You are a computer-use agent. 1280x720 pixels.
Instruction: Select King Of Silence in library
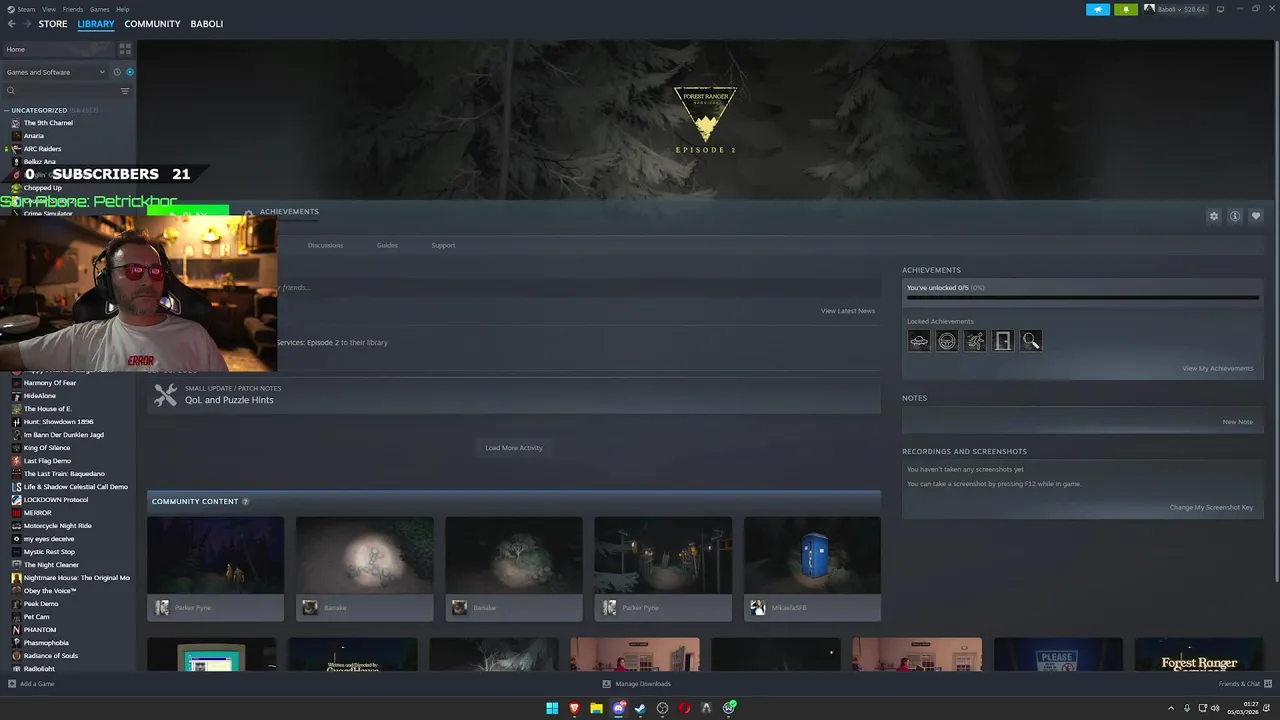[47, 448]
